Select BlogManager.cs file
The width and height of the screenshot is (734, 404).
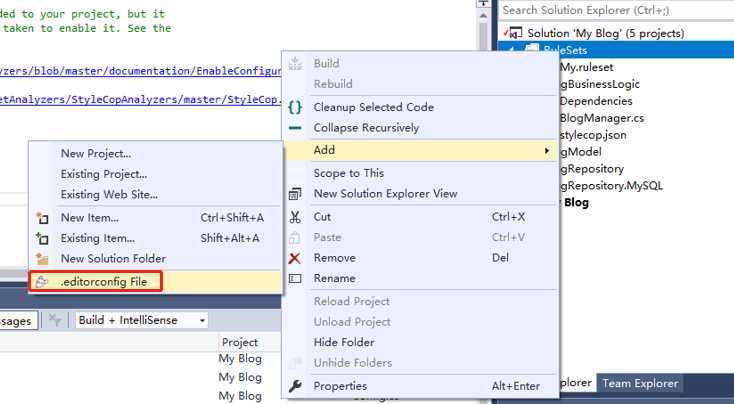tap(602, 118)
